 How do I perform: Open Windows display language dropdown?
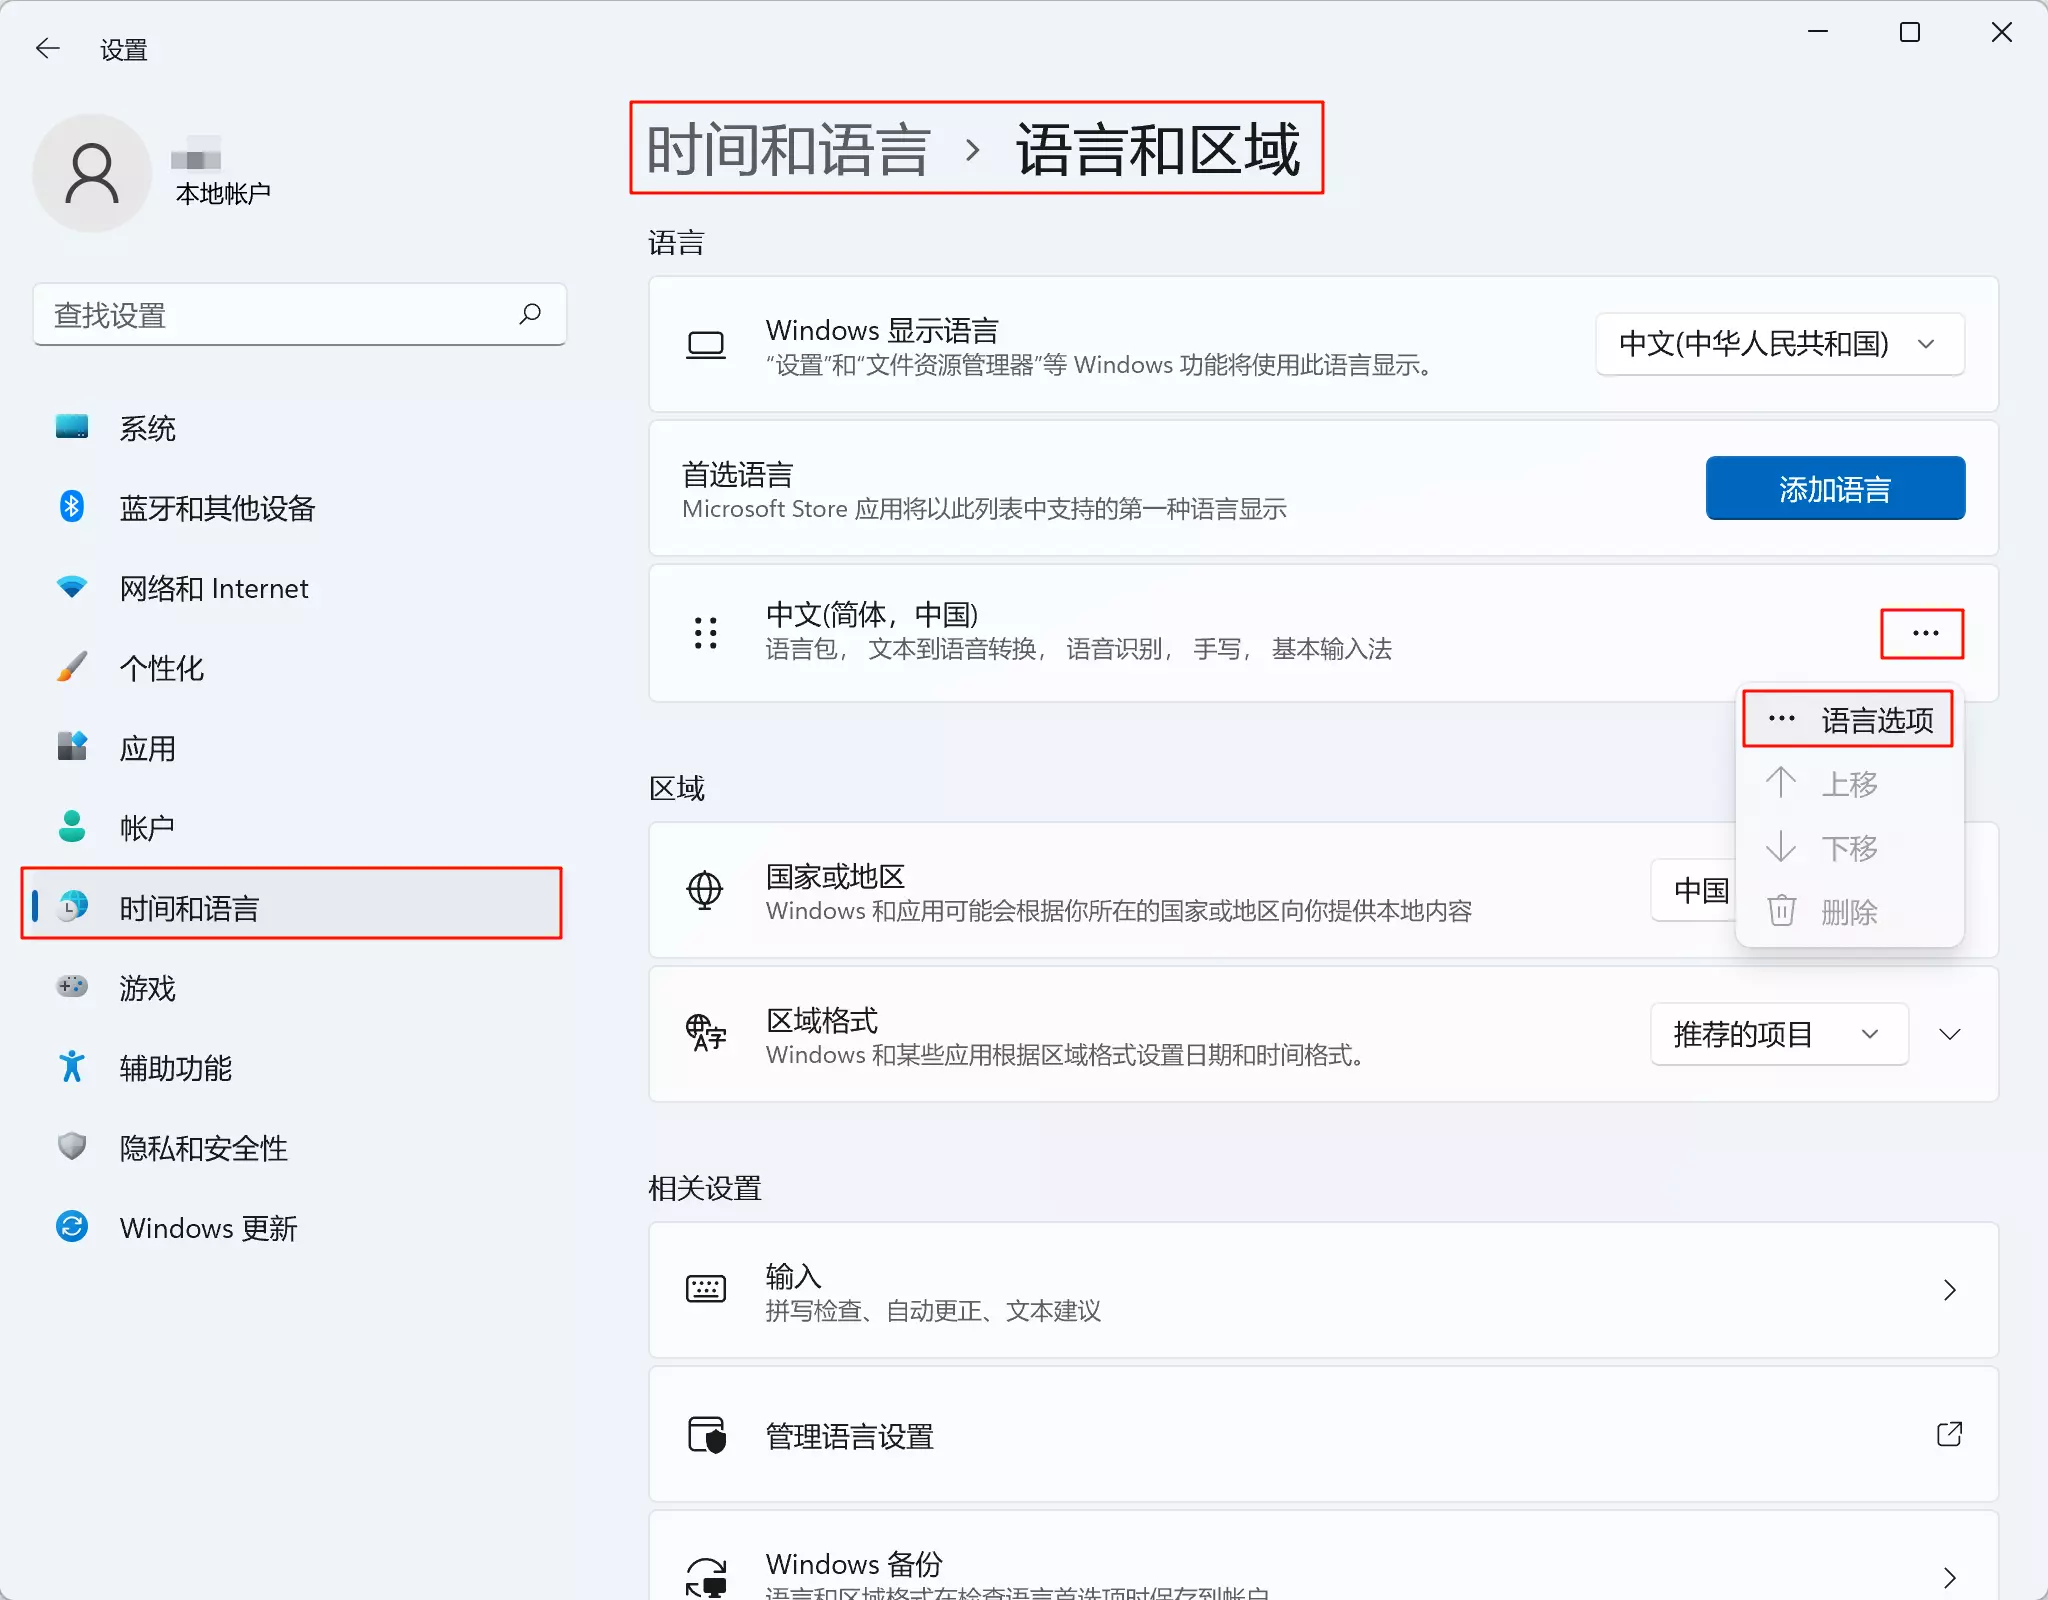coord(1779,344)
